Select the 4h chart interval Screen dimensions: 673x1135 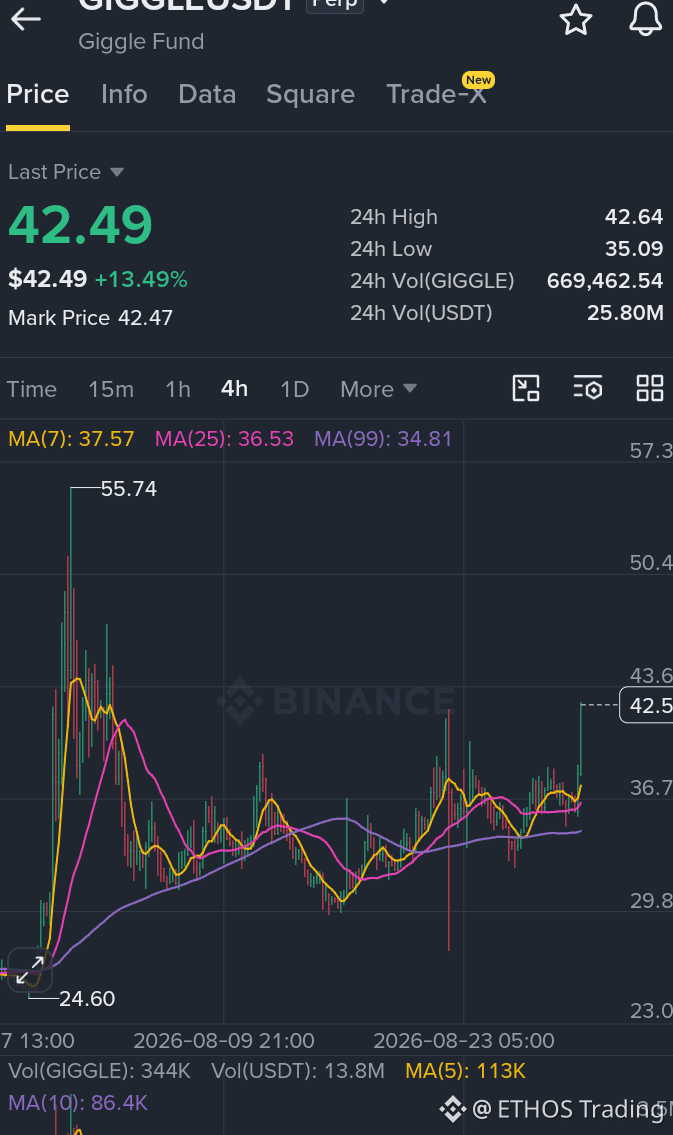[234, 389]
